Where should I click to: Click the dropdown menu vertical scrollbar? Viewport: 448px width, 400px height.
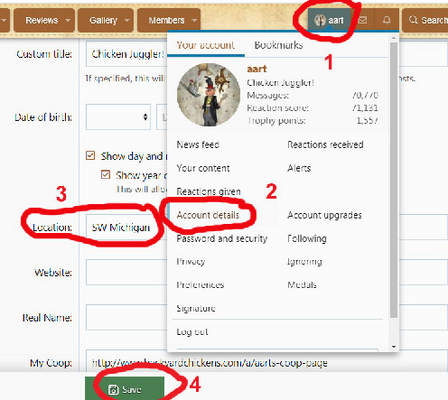tap(394, 180)
